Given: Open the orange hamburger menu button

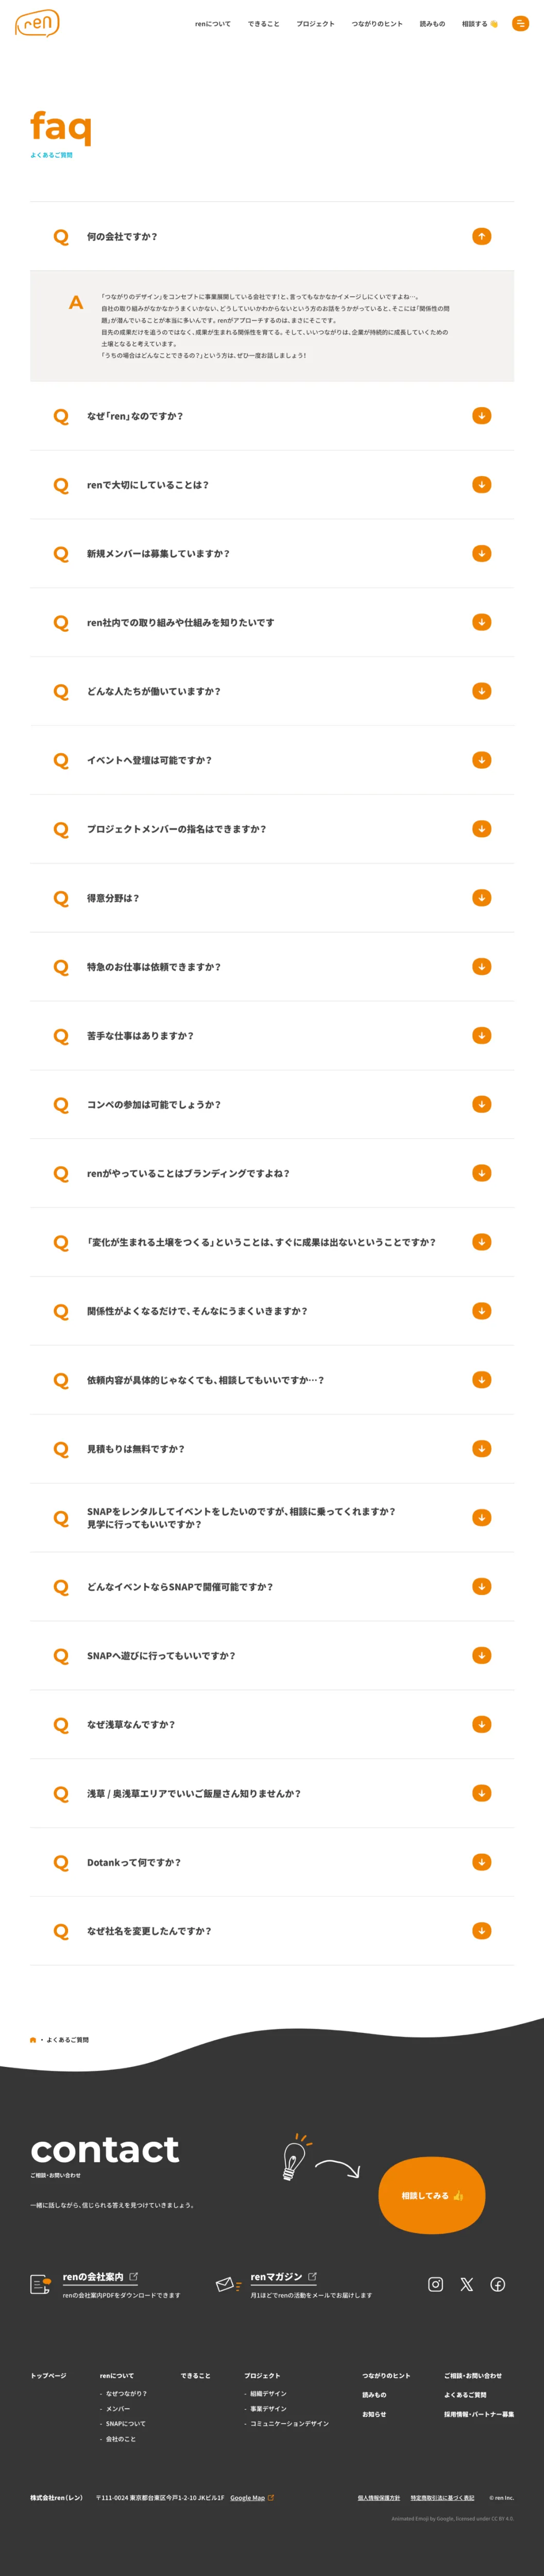Looking at the screenshot, I should pyautogui.click(x=520, y=23).
